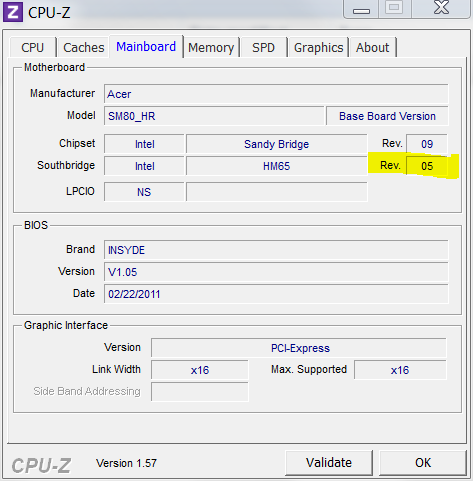473x481 pixels.
Task: Click the BIOS Version V1.05 field
Action: (x=276, y=272)
